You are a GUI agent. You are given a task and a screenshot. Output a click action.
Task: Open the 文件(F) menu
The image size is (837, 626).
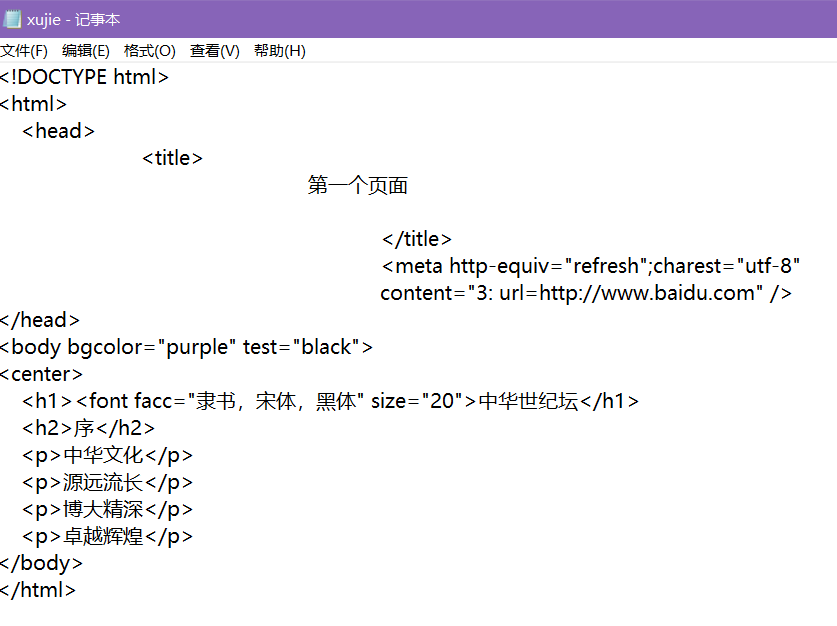point(24,51)
